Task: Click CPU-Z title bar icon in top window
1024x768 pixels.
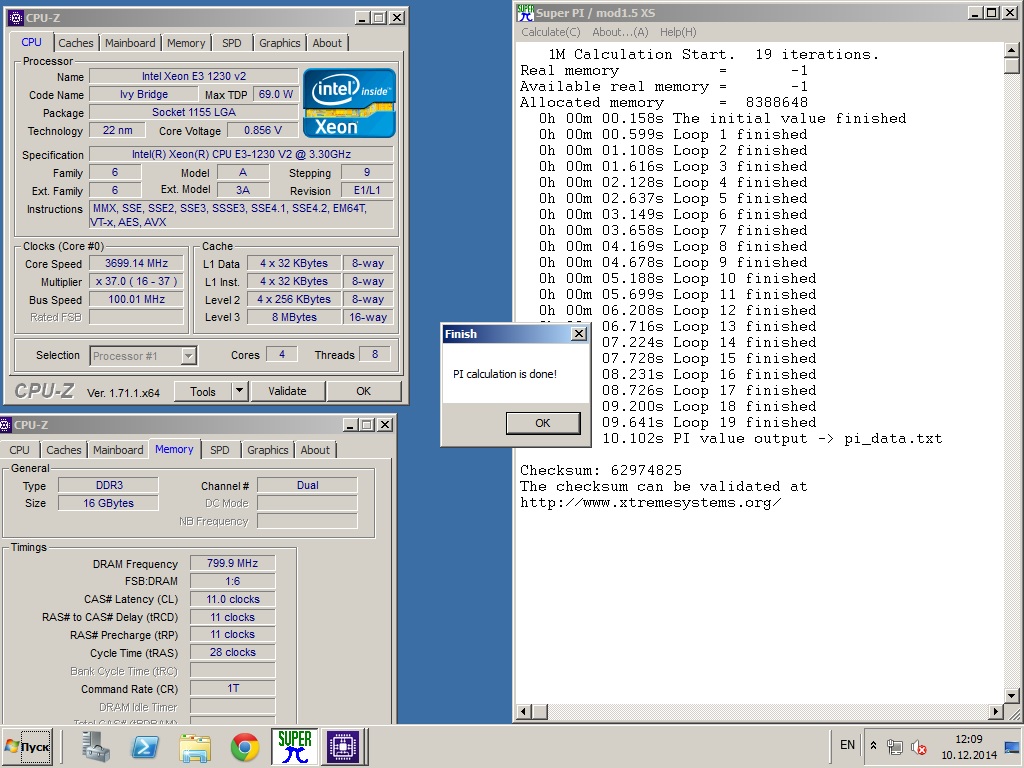Action: tap(16, 18)
